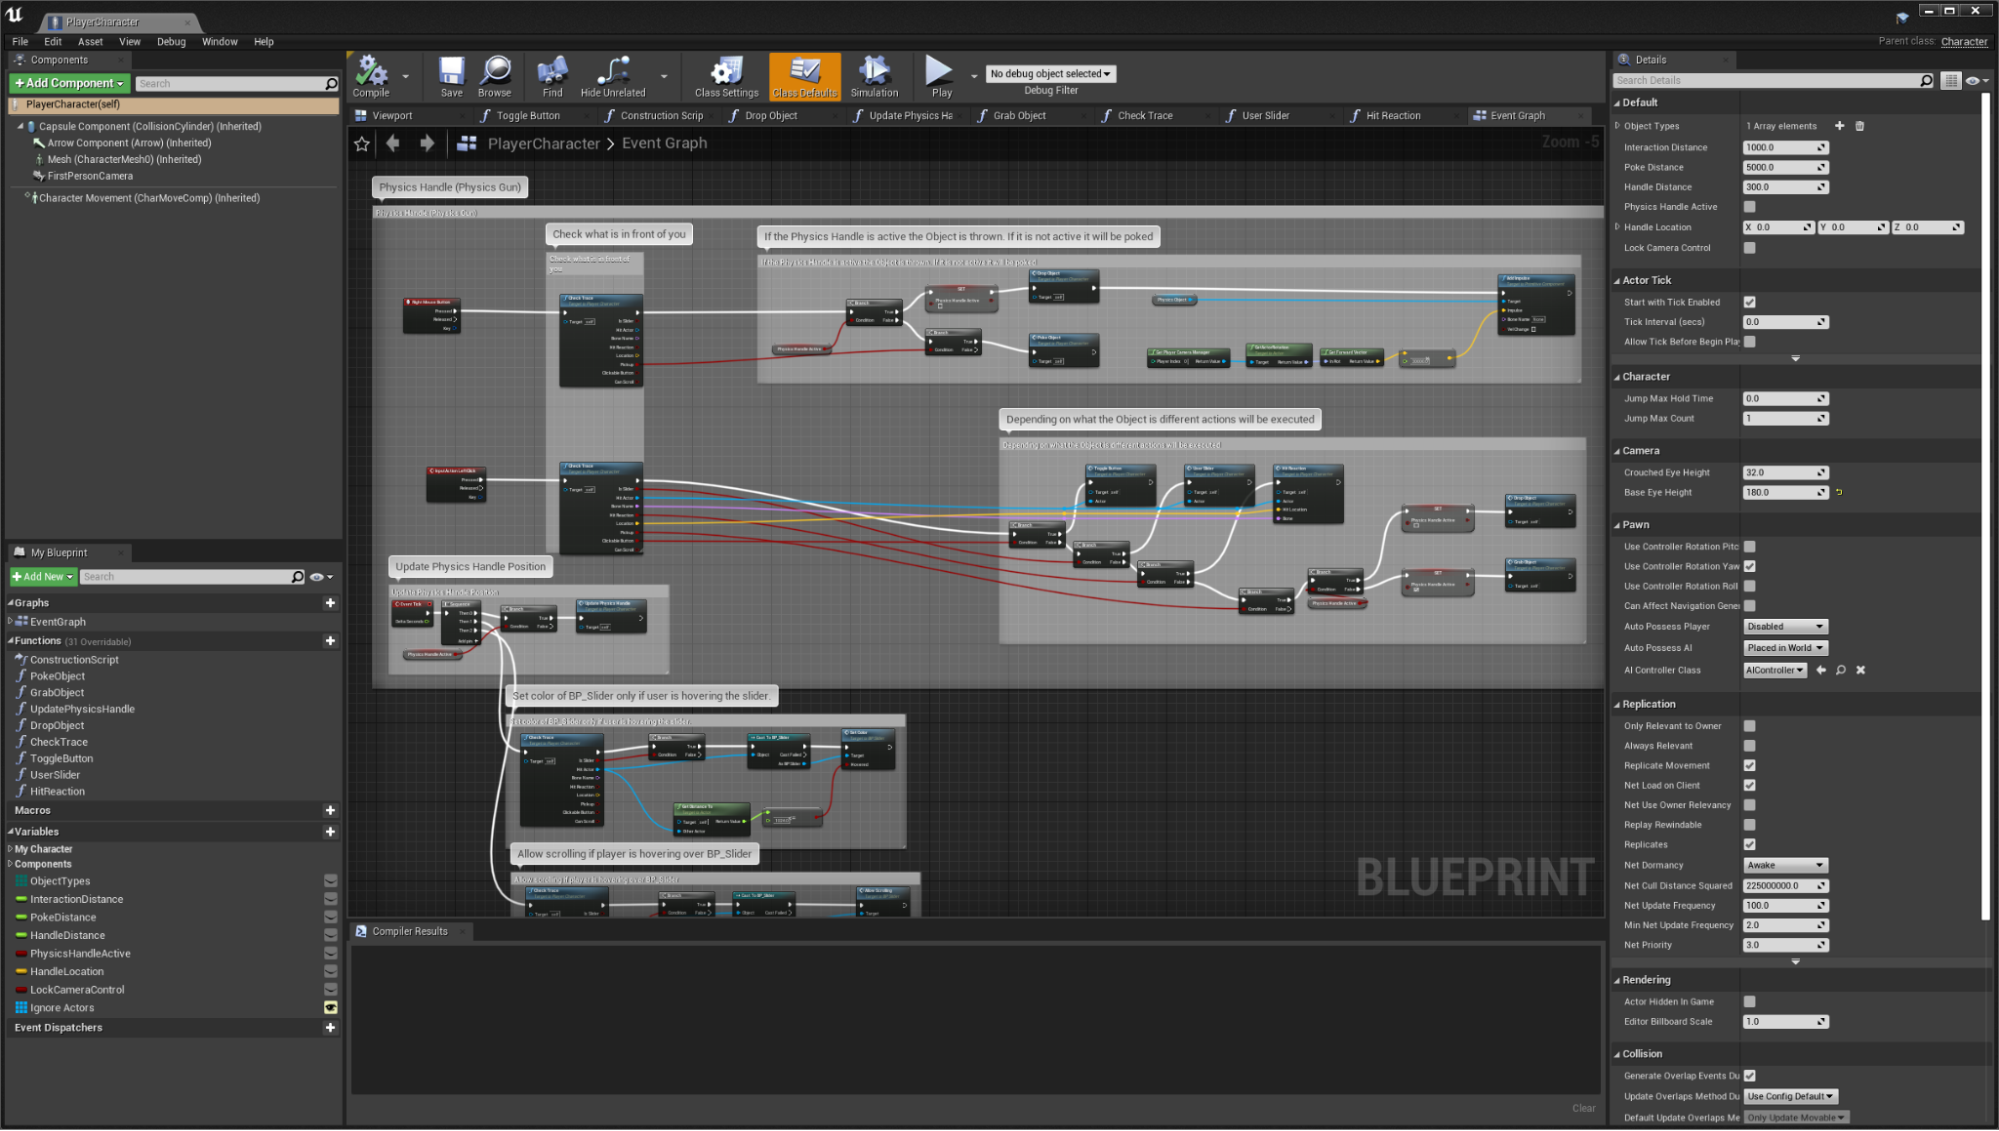This screenshot has height=1131, width=1999.
Task: Enable the Physics Handle Active checkbox
Action: click(1749, 207)
